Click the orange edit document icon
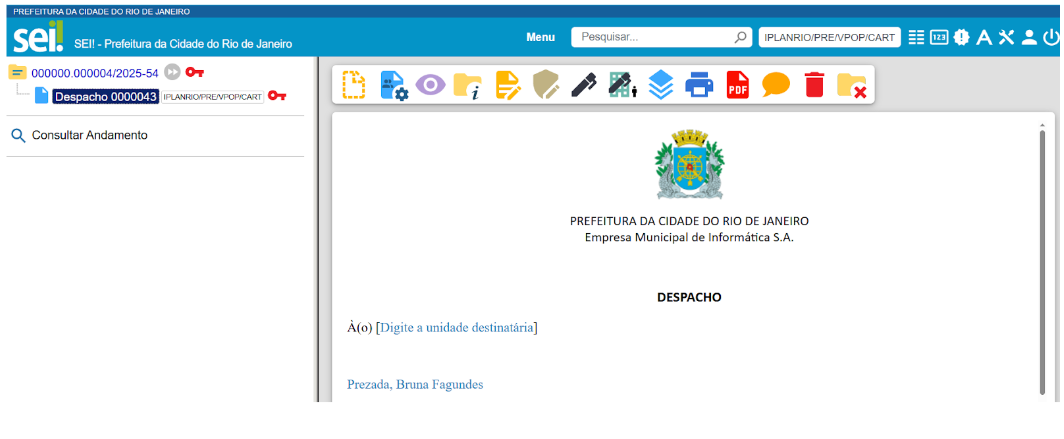The image size is (1064, 439). click(508, 85)
